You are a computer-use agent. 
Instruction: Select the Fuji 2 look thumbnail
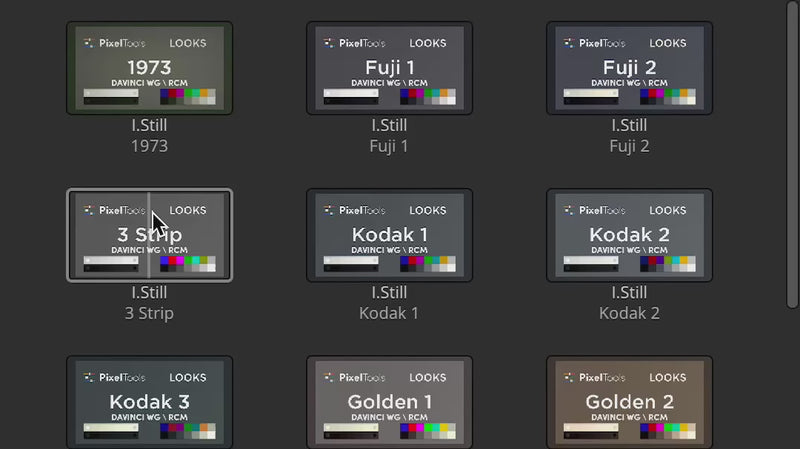[x=629, y=68]
